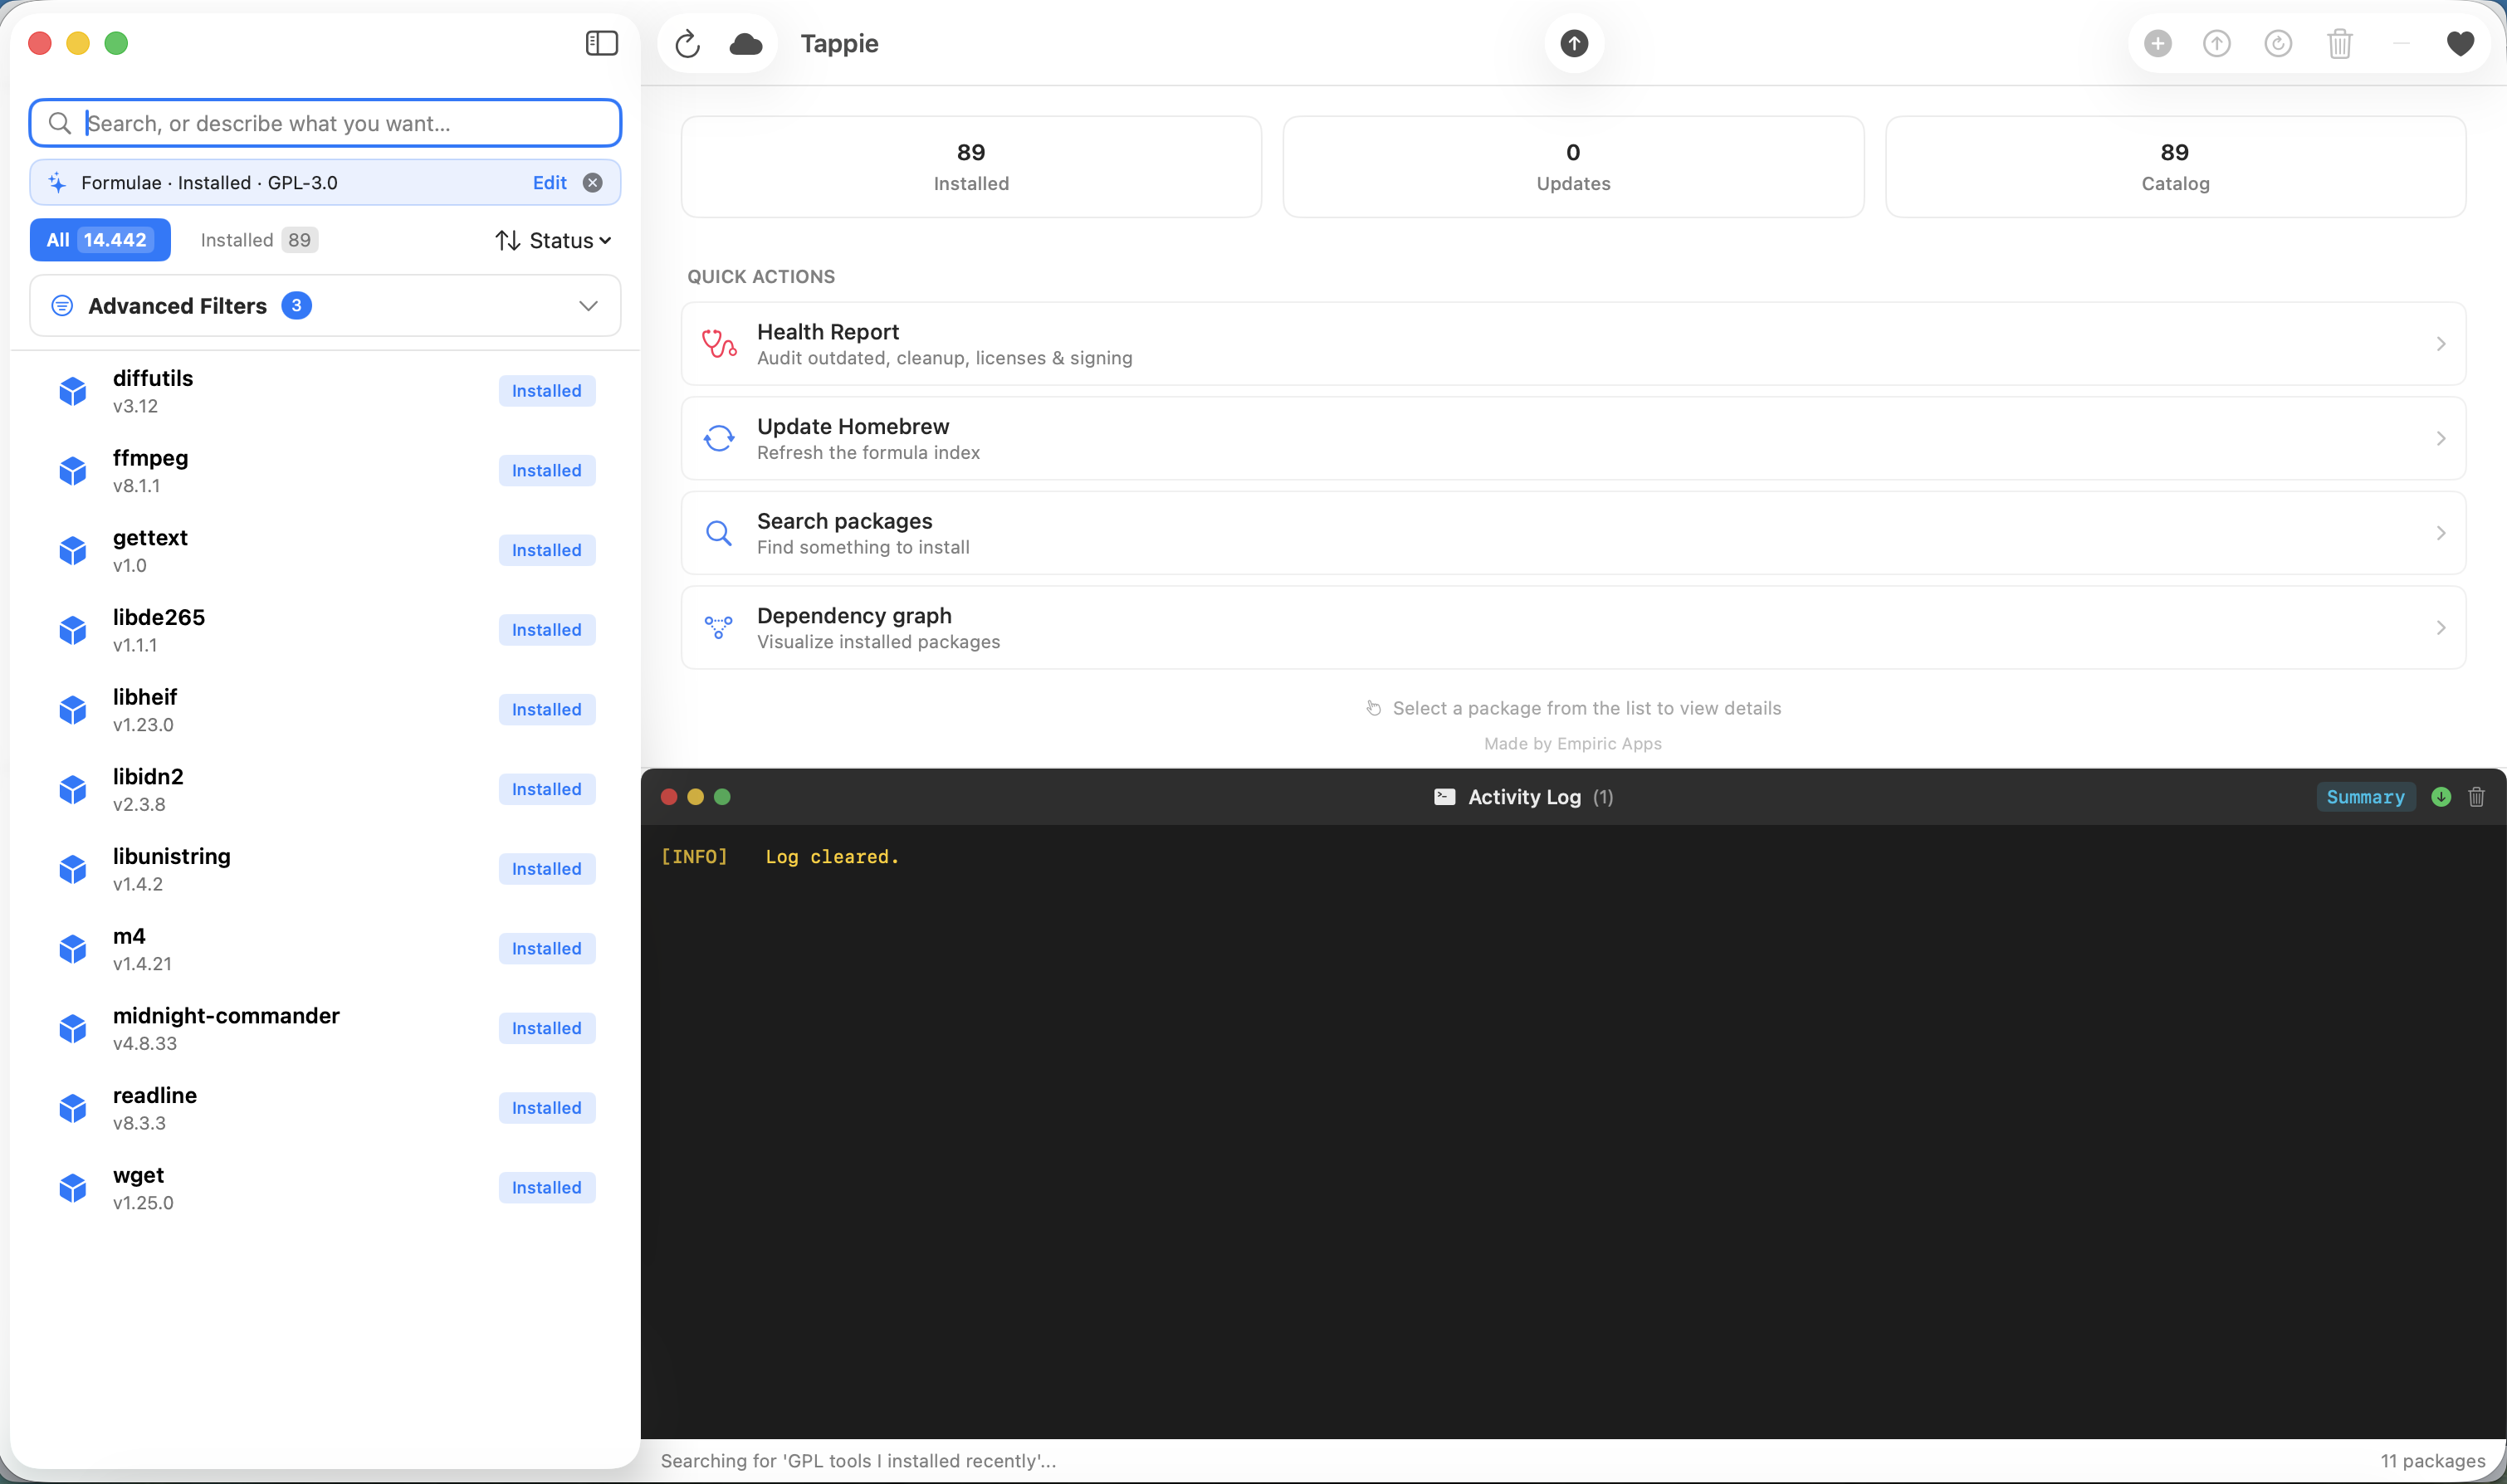
Task: Clear the Formulae Installed GPL-3.0 filter
Action: tap(593, 182)
